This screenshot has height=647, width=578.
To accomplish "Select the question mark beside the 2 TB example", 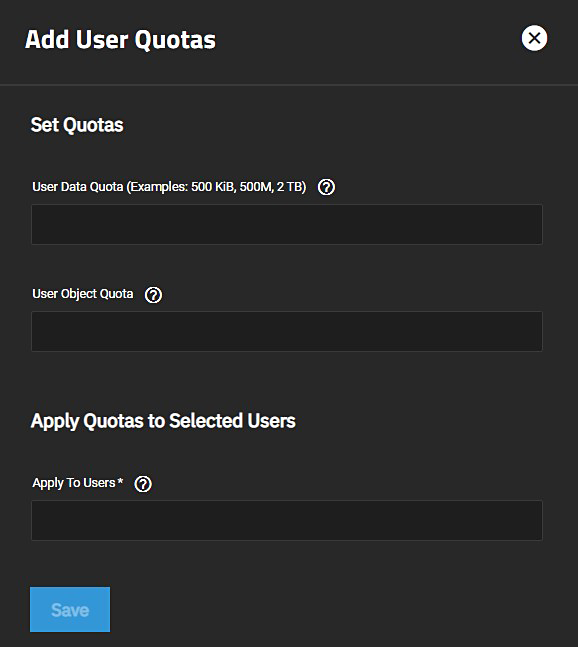I will click(x=326, y=187).
